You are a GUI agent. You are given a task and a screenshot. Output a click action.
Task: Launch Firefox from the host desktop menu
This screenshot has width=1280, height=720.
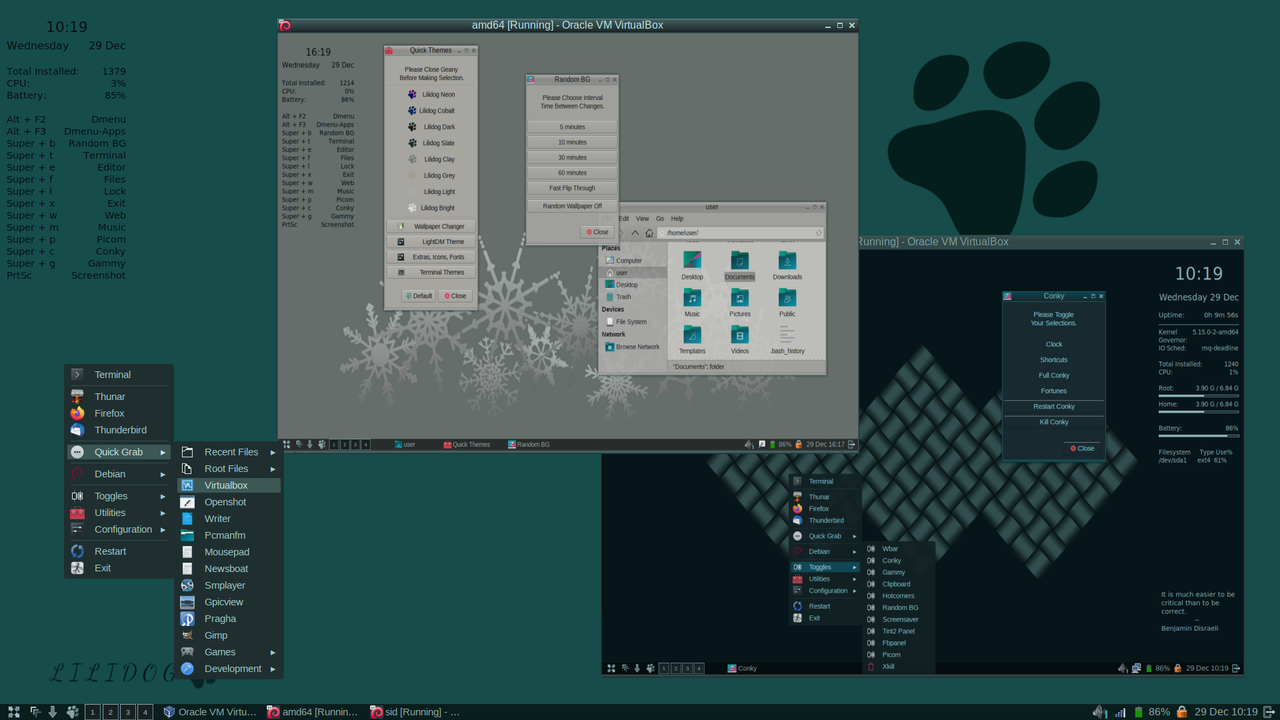click(x=119, y=413)
